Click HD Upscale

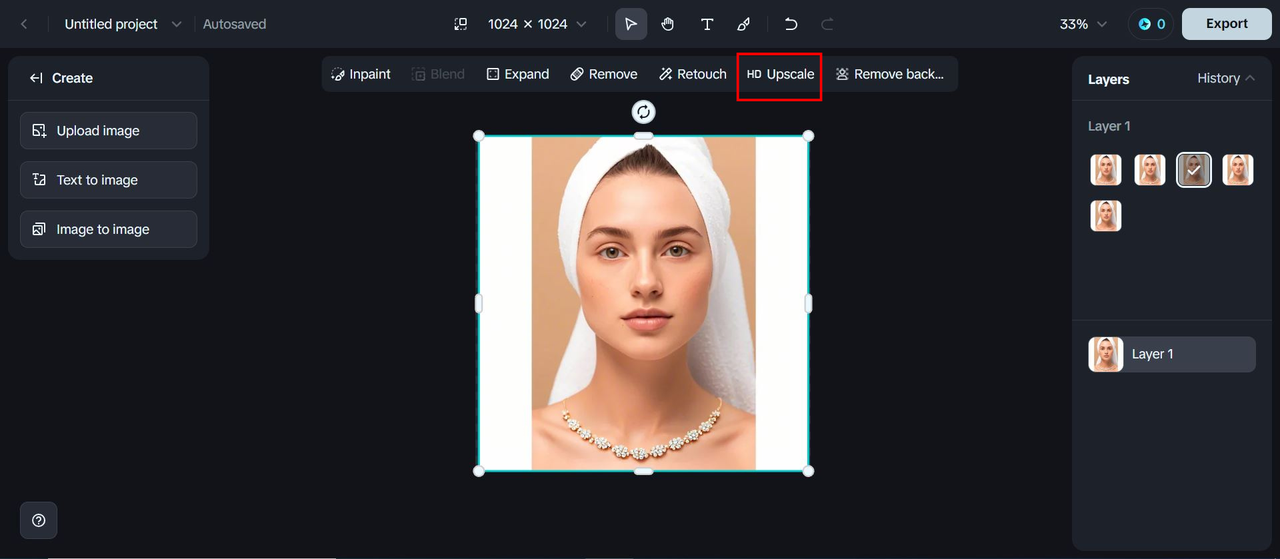click(x=780, y=74)
